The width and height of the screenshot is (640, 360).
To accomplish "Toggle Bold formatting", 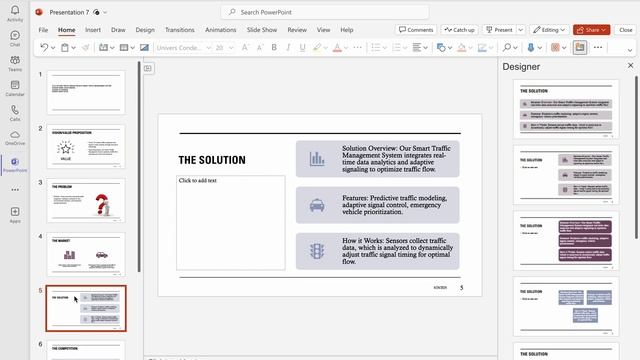I will [x=274, y=48].
